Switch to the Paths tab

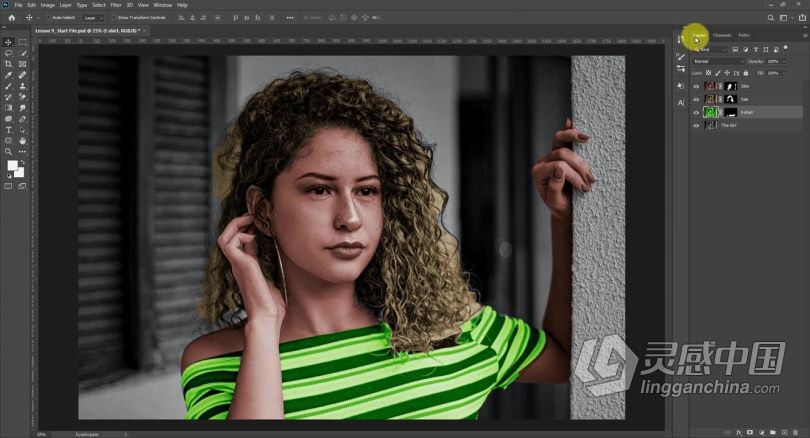[x=744, y=36]
